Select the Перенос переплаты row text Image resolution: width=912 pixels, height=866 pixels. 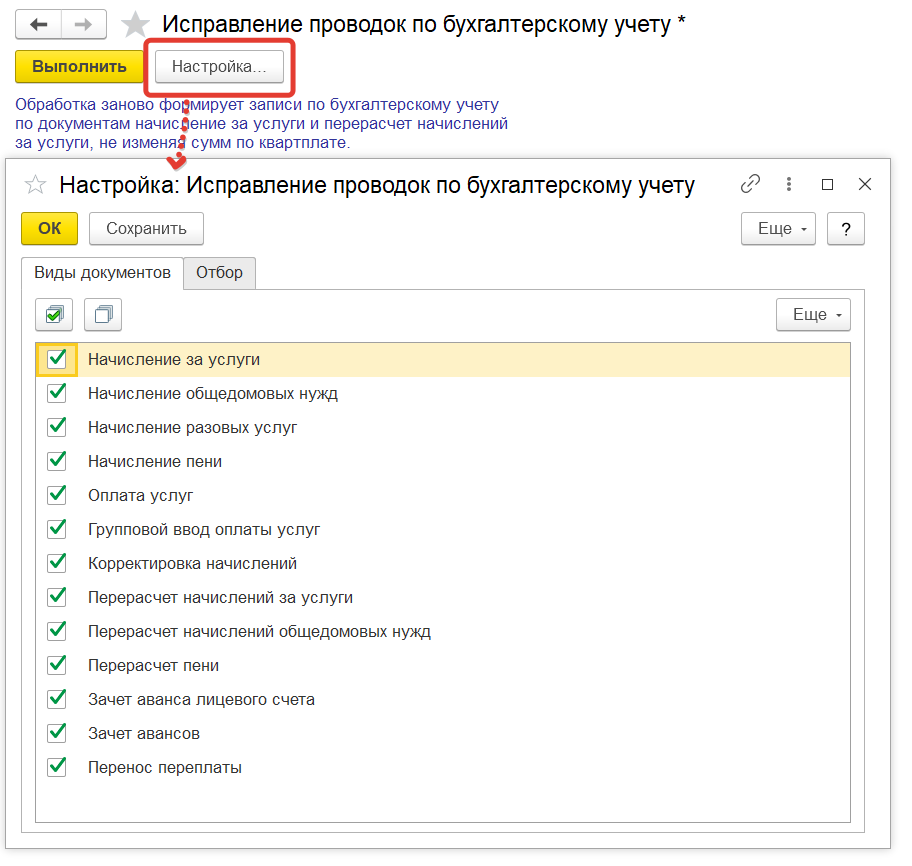pos(165,767)
